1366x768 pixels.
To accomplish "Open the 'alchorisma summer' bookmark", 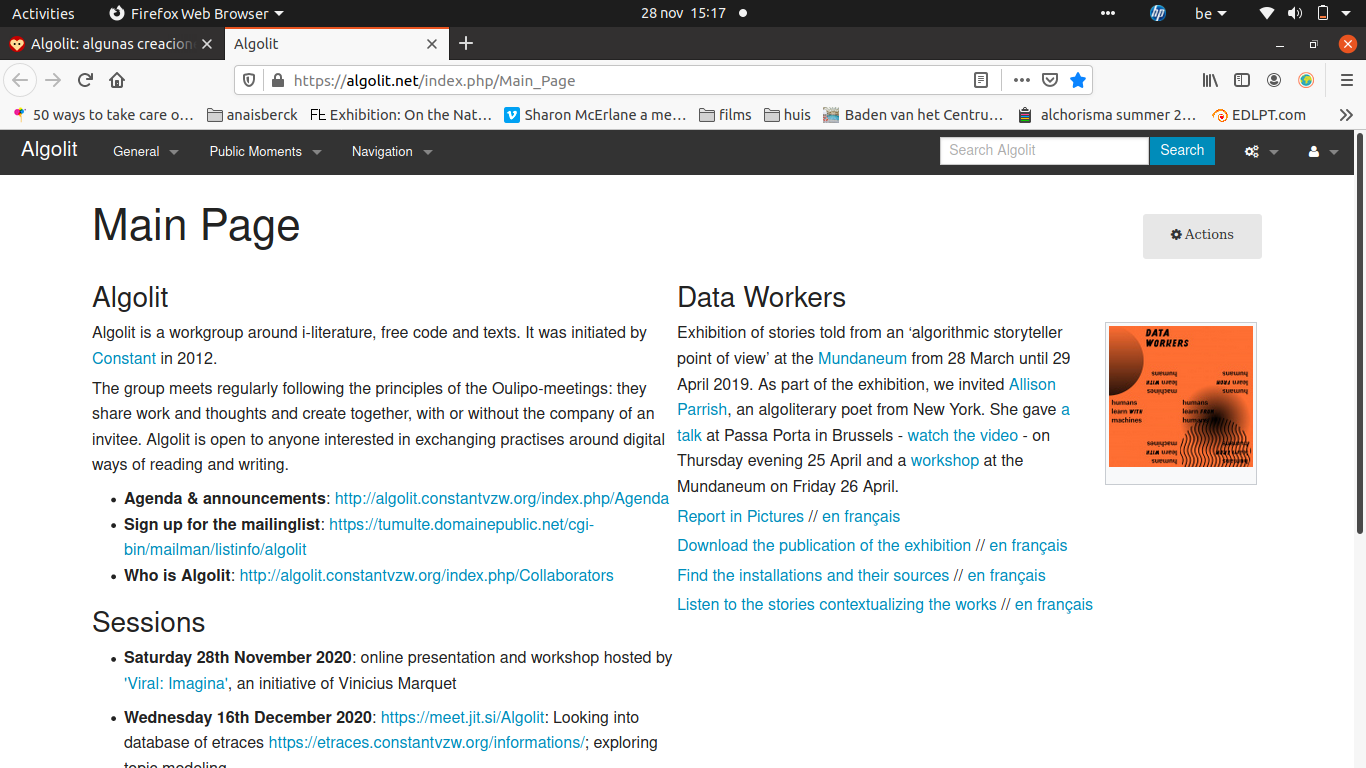I will 1106,115.
